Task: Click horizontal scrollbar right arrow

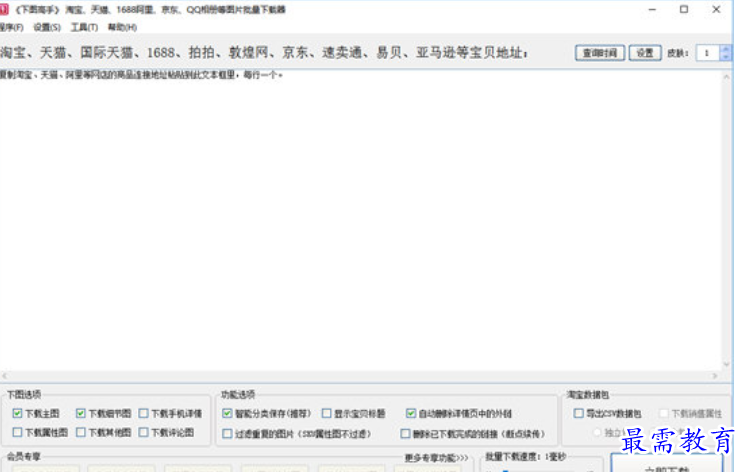Action: pos(716,376)
